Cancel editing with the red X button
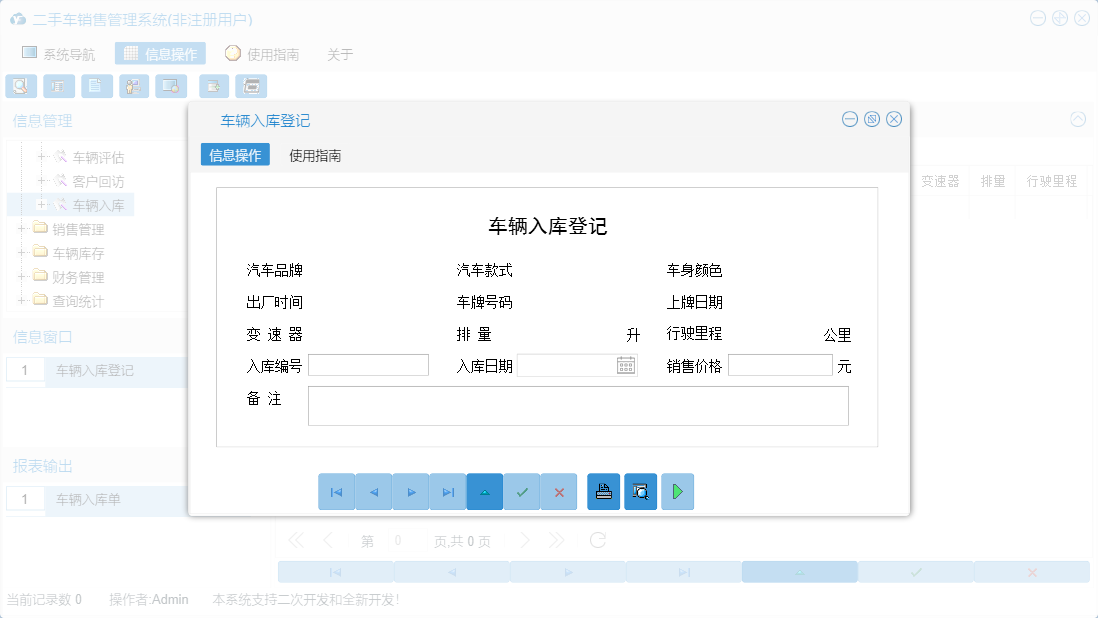The image size is (1098, 618). coord(559,491)
